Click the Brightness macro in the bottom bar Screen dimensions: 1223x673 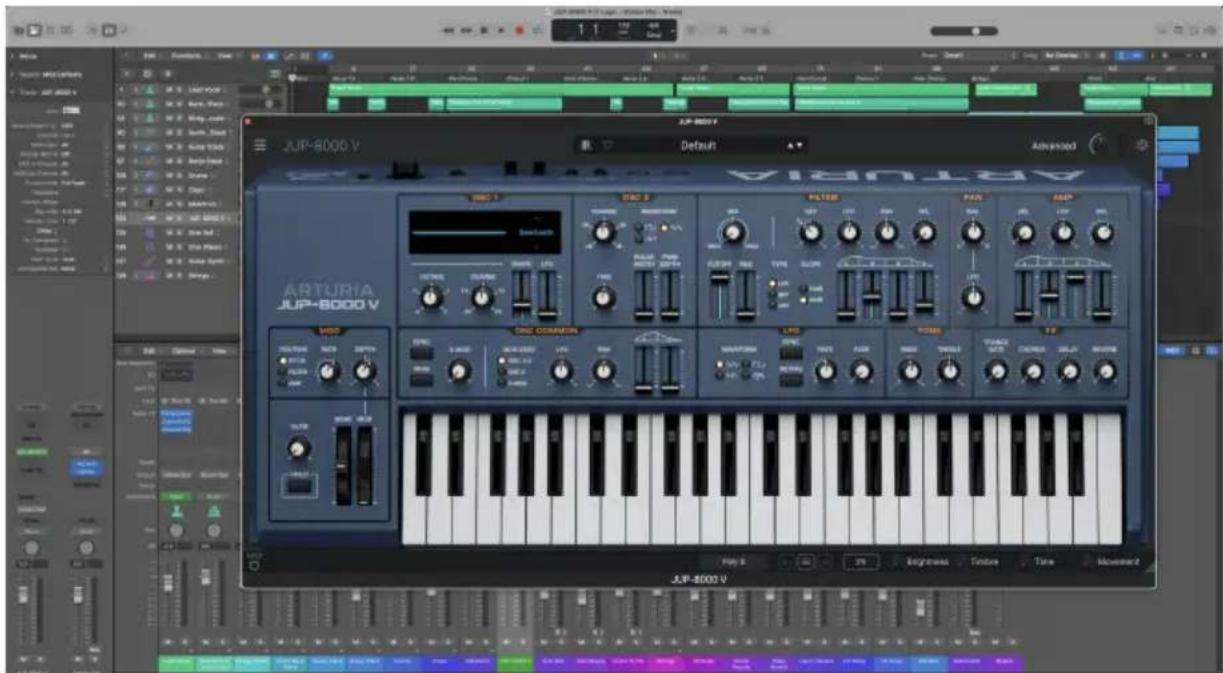(928, 563)
